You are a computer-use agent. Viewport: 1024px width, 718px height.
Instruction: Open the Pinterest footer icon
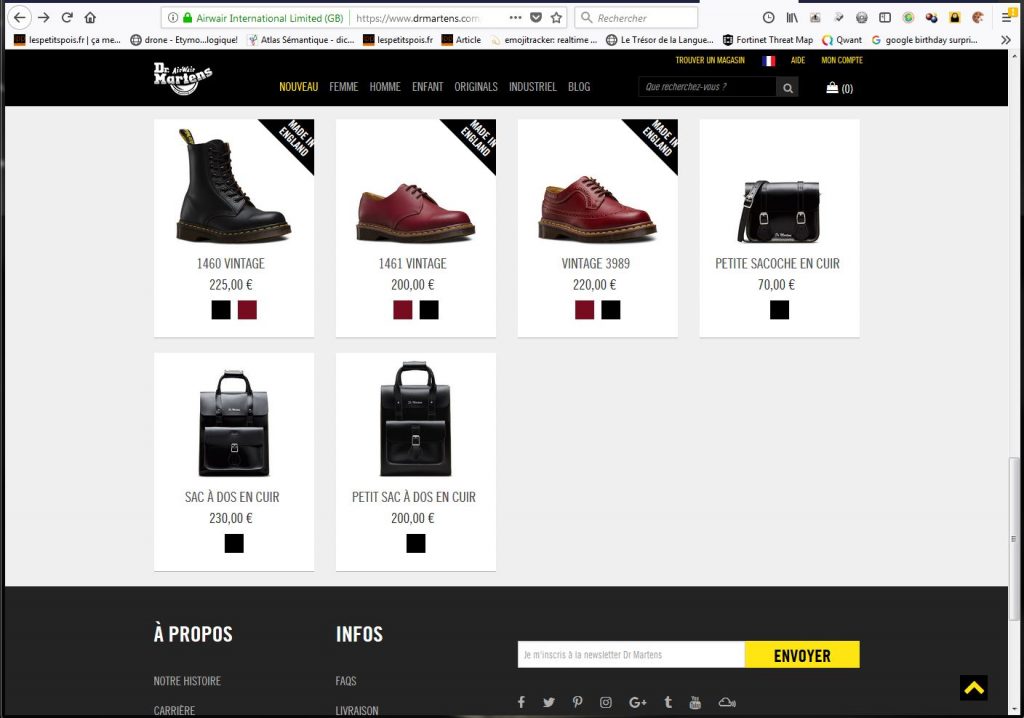[577, 702]
